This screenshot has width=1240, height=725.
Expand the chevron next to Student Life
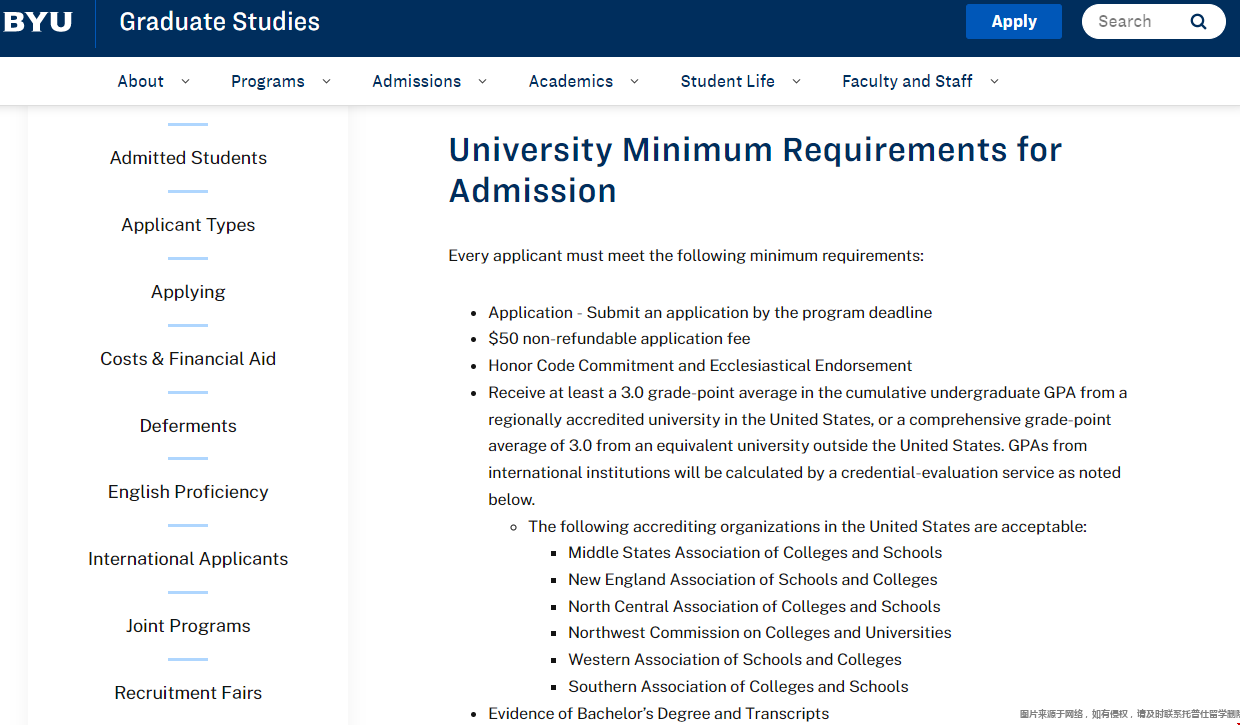coord(796,82)
